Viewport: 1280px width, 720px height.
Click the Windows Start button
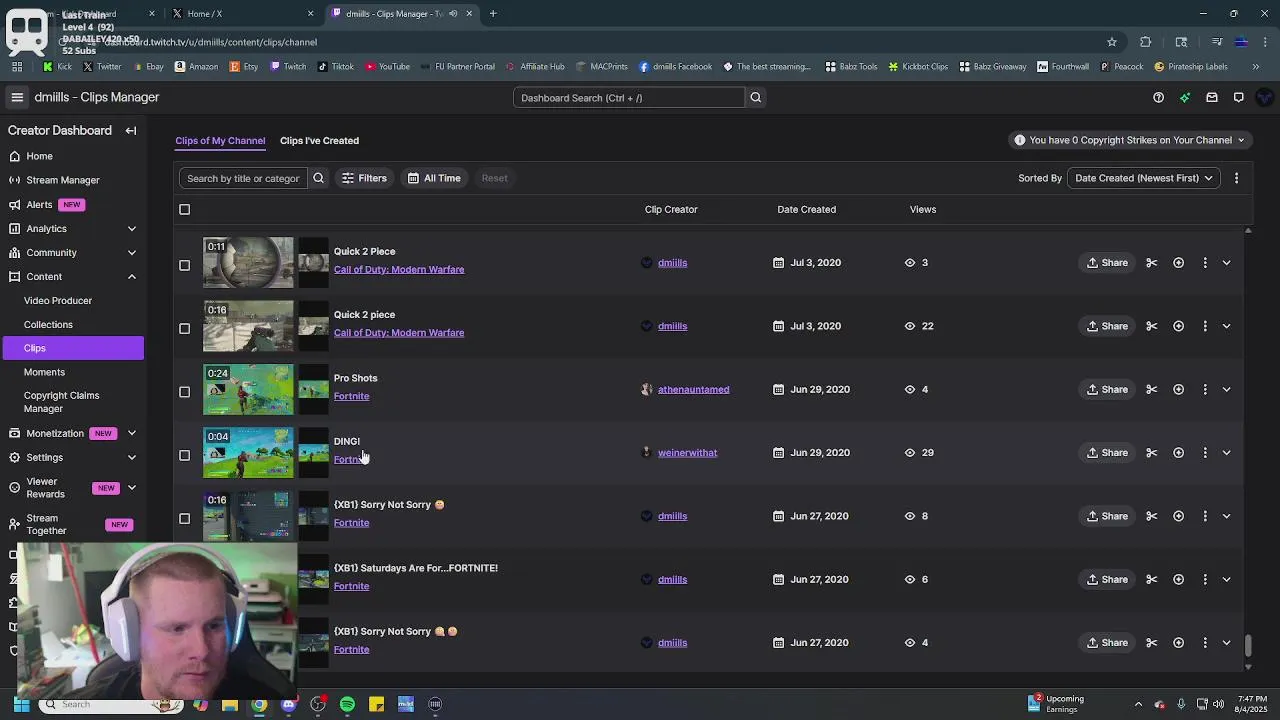(21, 704)
